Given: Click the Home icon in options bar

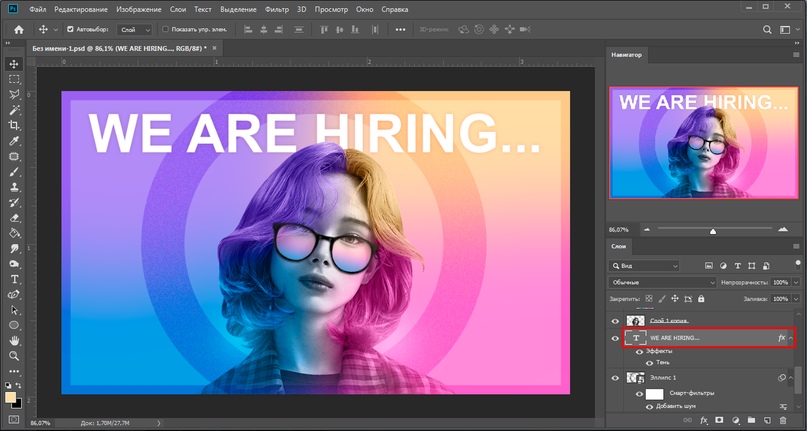Looking at the screenshot, I should click(19, 29).
